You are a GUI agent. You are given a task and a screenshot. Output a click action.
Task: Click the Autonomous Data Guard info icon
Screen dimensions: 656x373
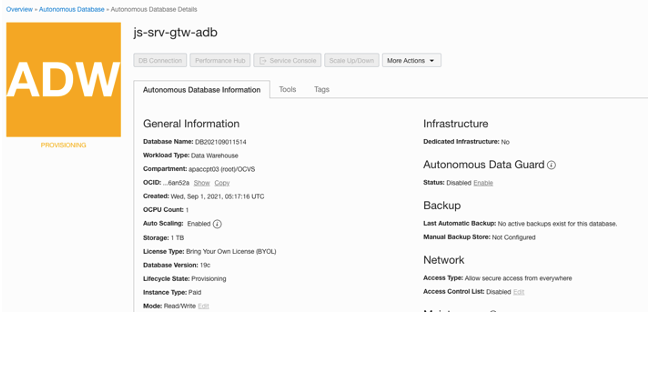(x=551, y=165)
